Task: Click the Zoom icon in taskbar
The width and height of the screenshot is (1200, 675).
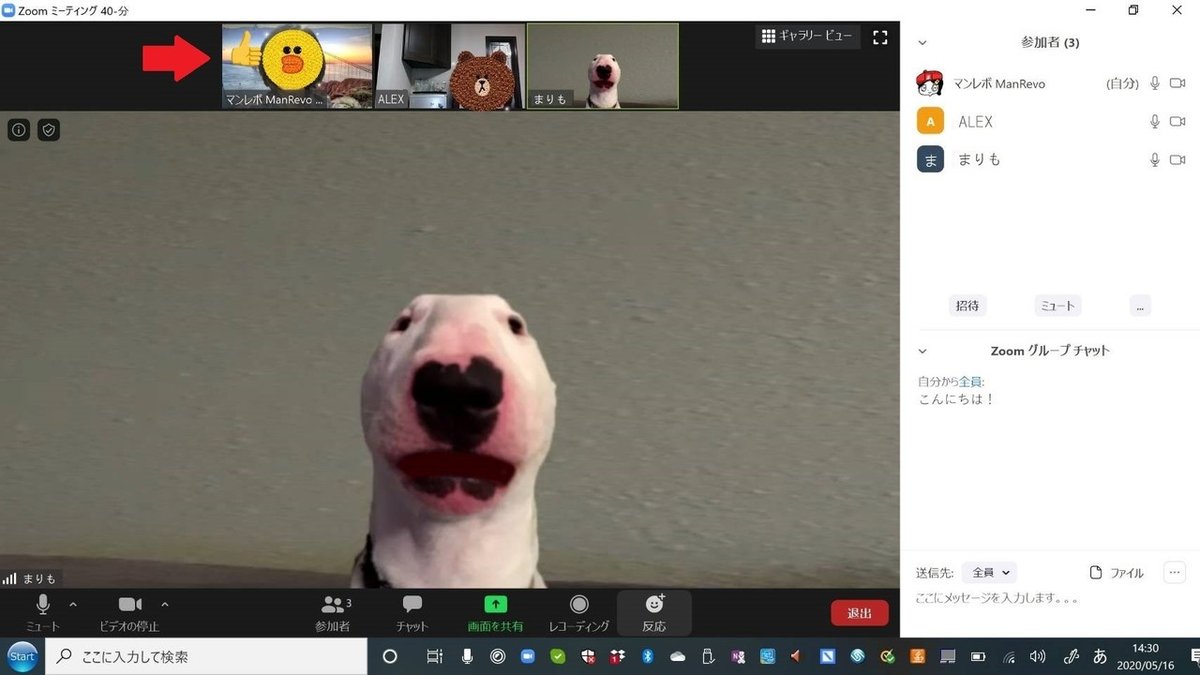Action: click(x=528, y=657)
